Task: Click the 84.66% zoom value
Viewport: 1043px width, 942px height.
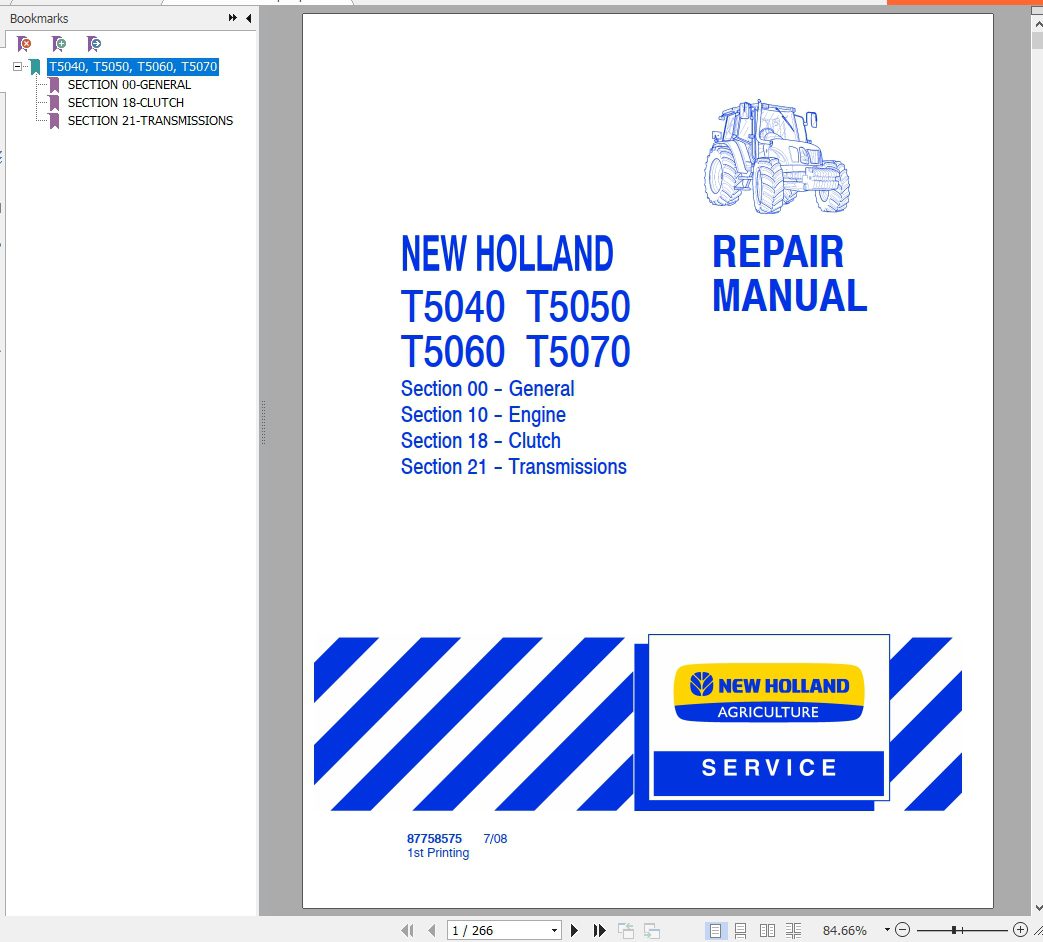Action: 844,930
